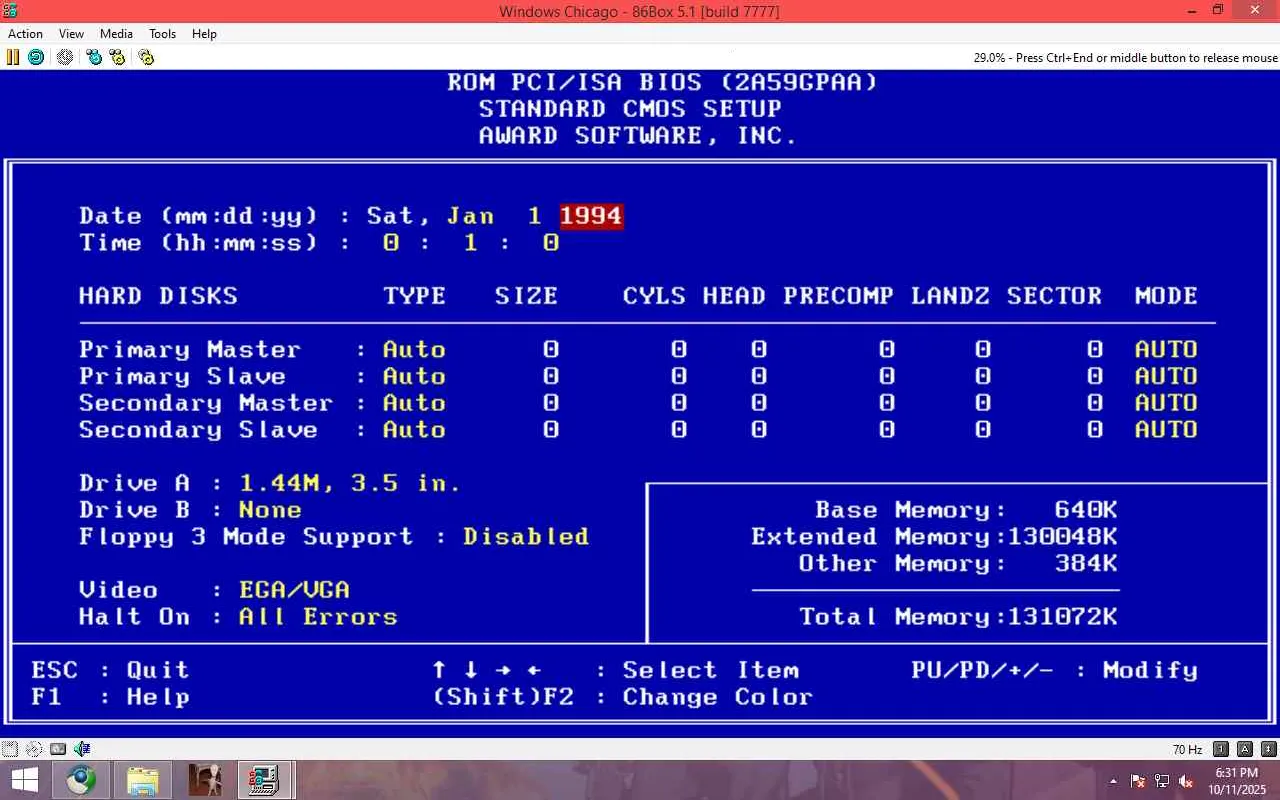Click Primary Master type 'Auto'

(414, 350)
